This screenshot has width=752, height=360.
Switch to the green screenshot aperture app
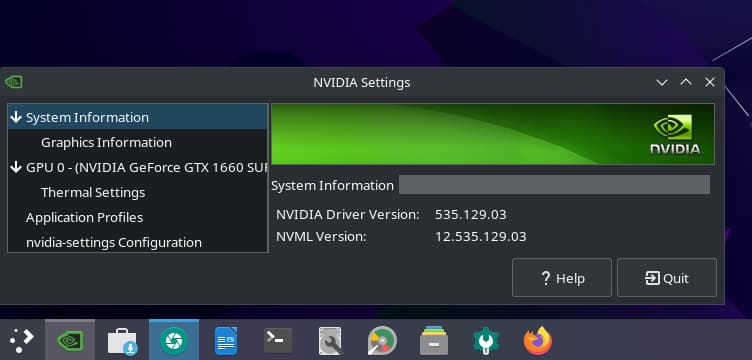[x=174, y=341]
